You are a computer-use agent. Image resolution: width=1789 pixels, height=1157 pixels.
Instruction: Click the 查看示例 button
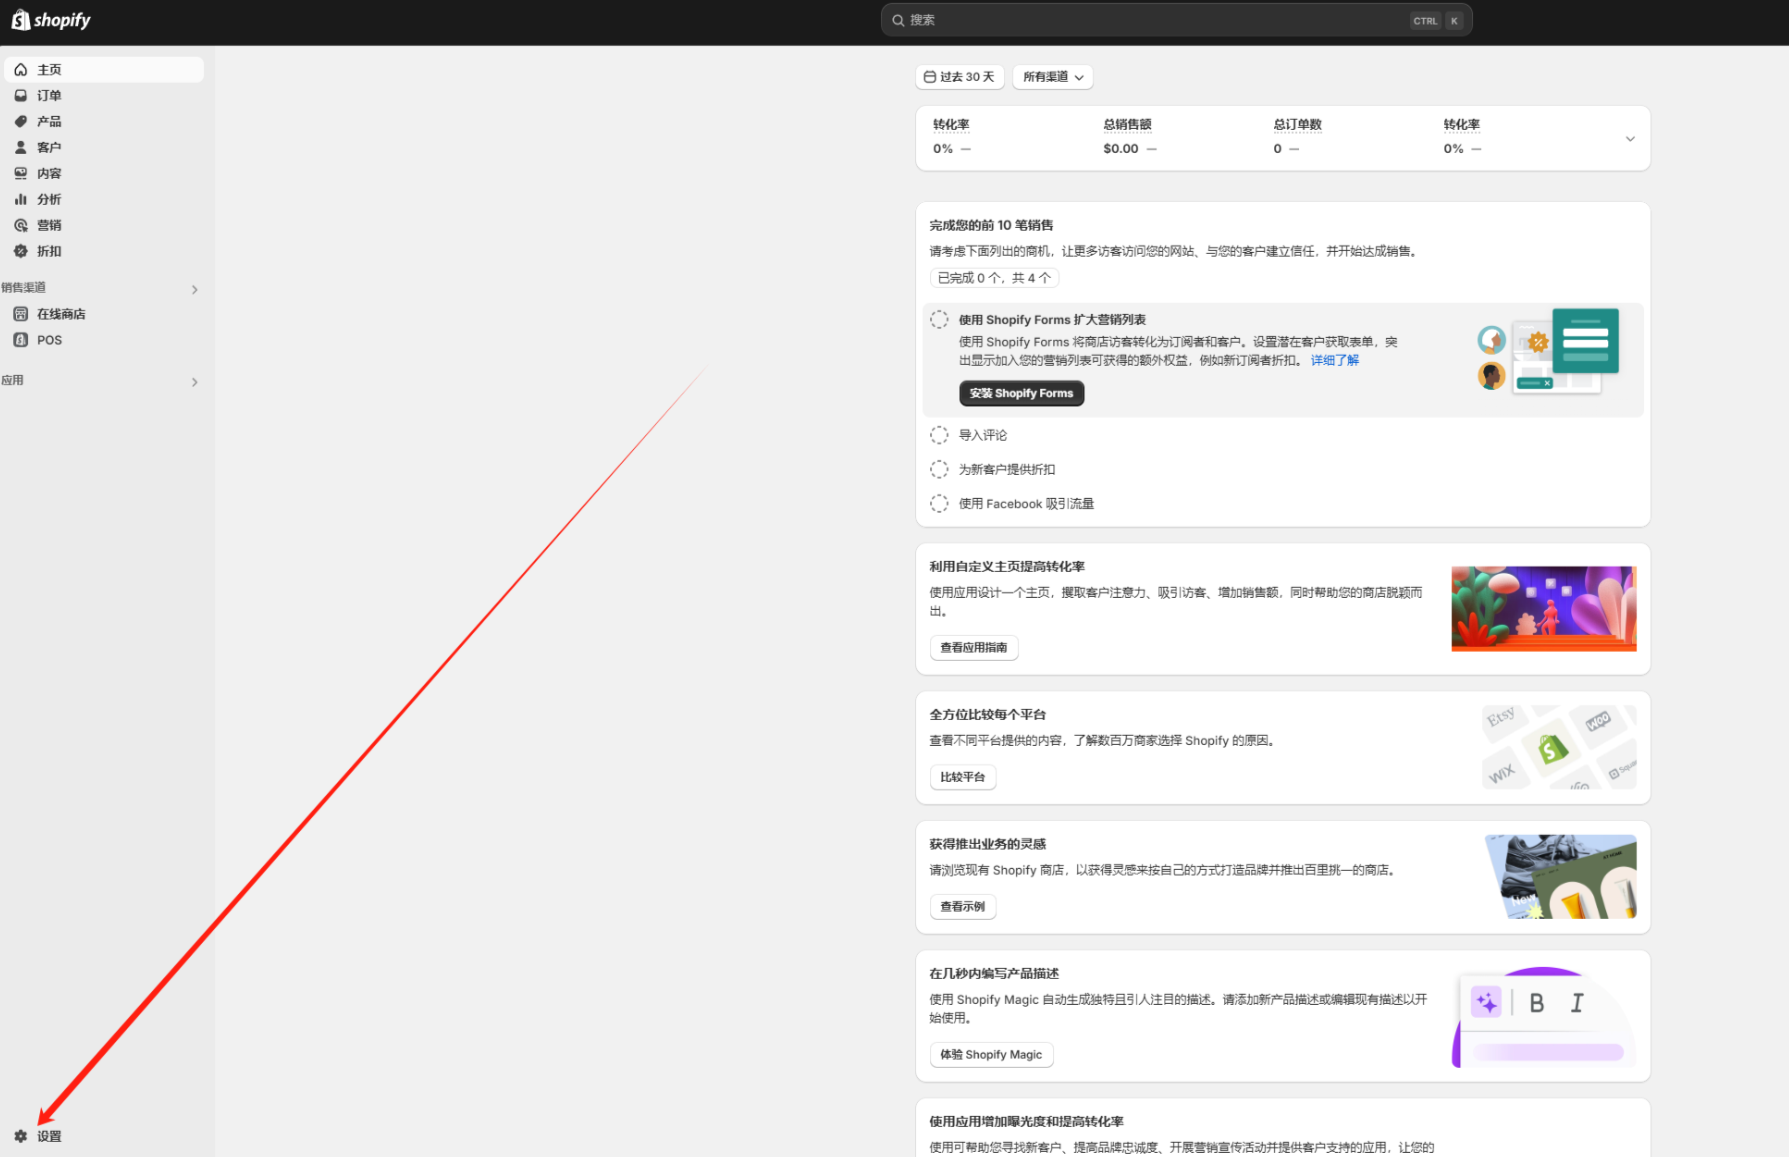[x=962, y=907]
